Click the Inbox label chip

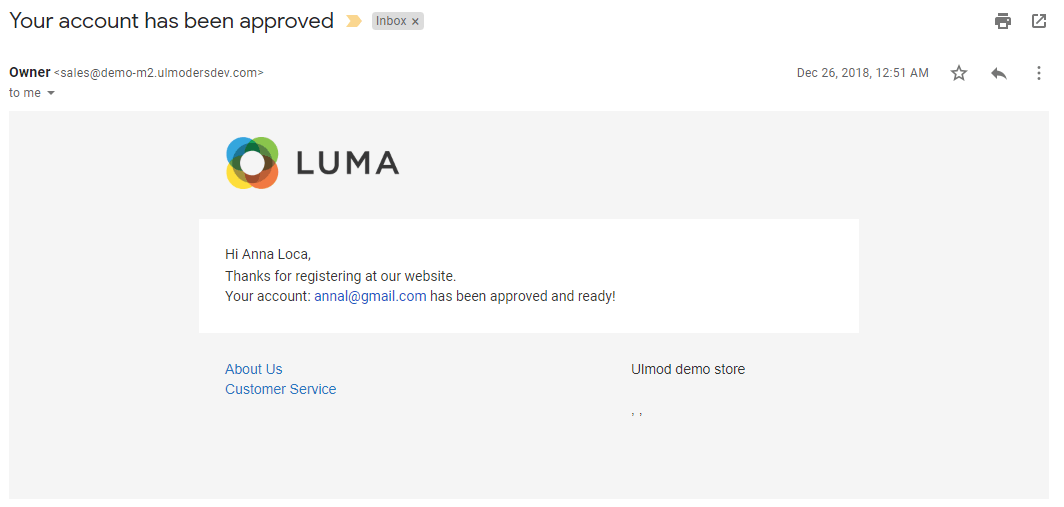(392, 21)
